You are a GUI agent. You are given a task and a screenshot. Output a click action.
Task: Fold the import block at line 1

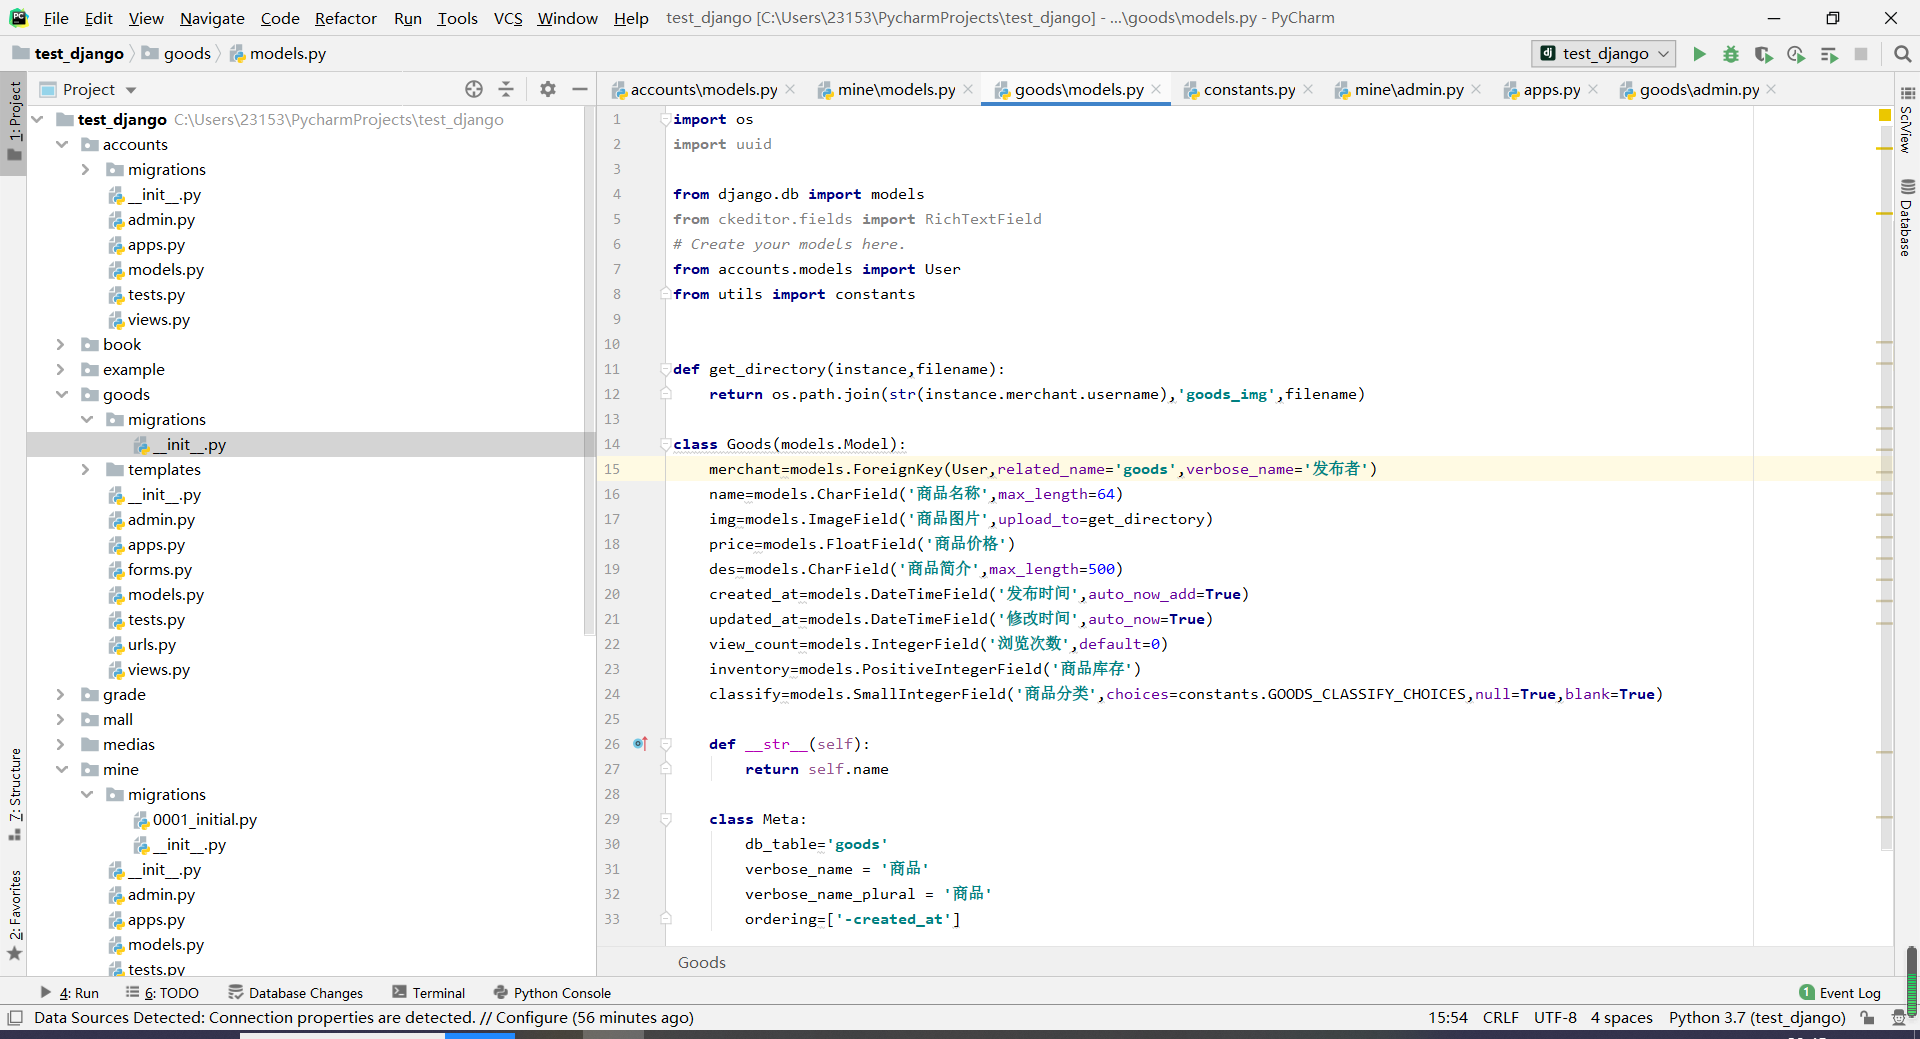click(665, 119)
